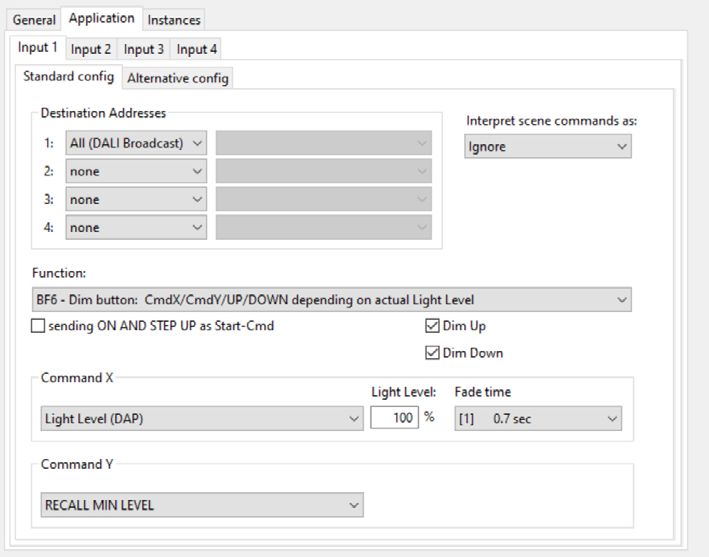Switch to Input 2 tab
The image size is (709, 557).
click(91, 49)
